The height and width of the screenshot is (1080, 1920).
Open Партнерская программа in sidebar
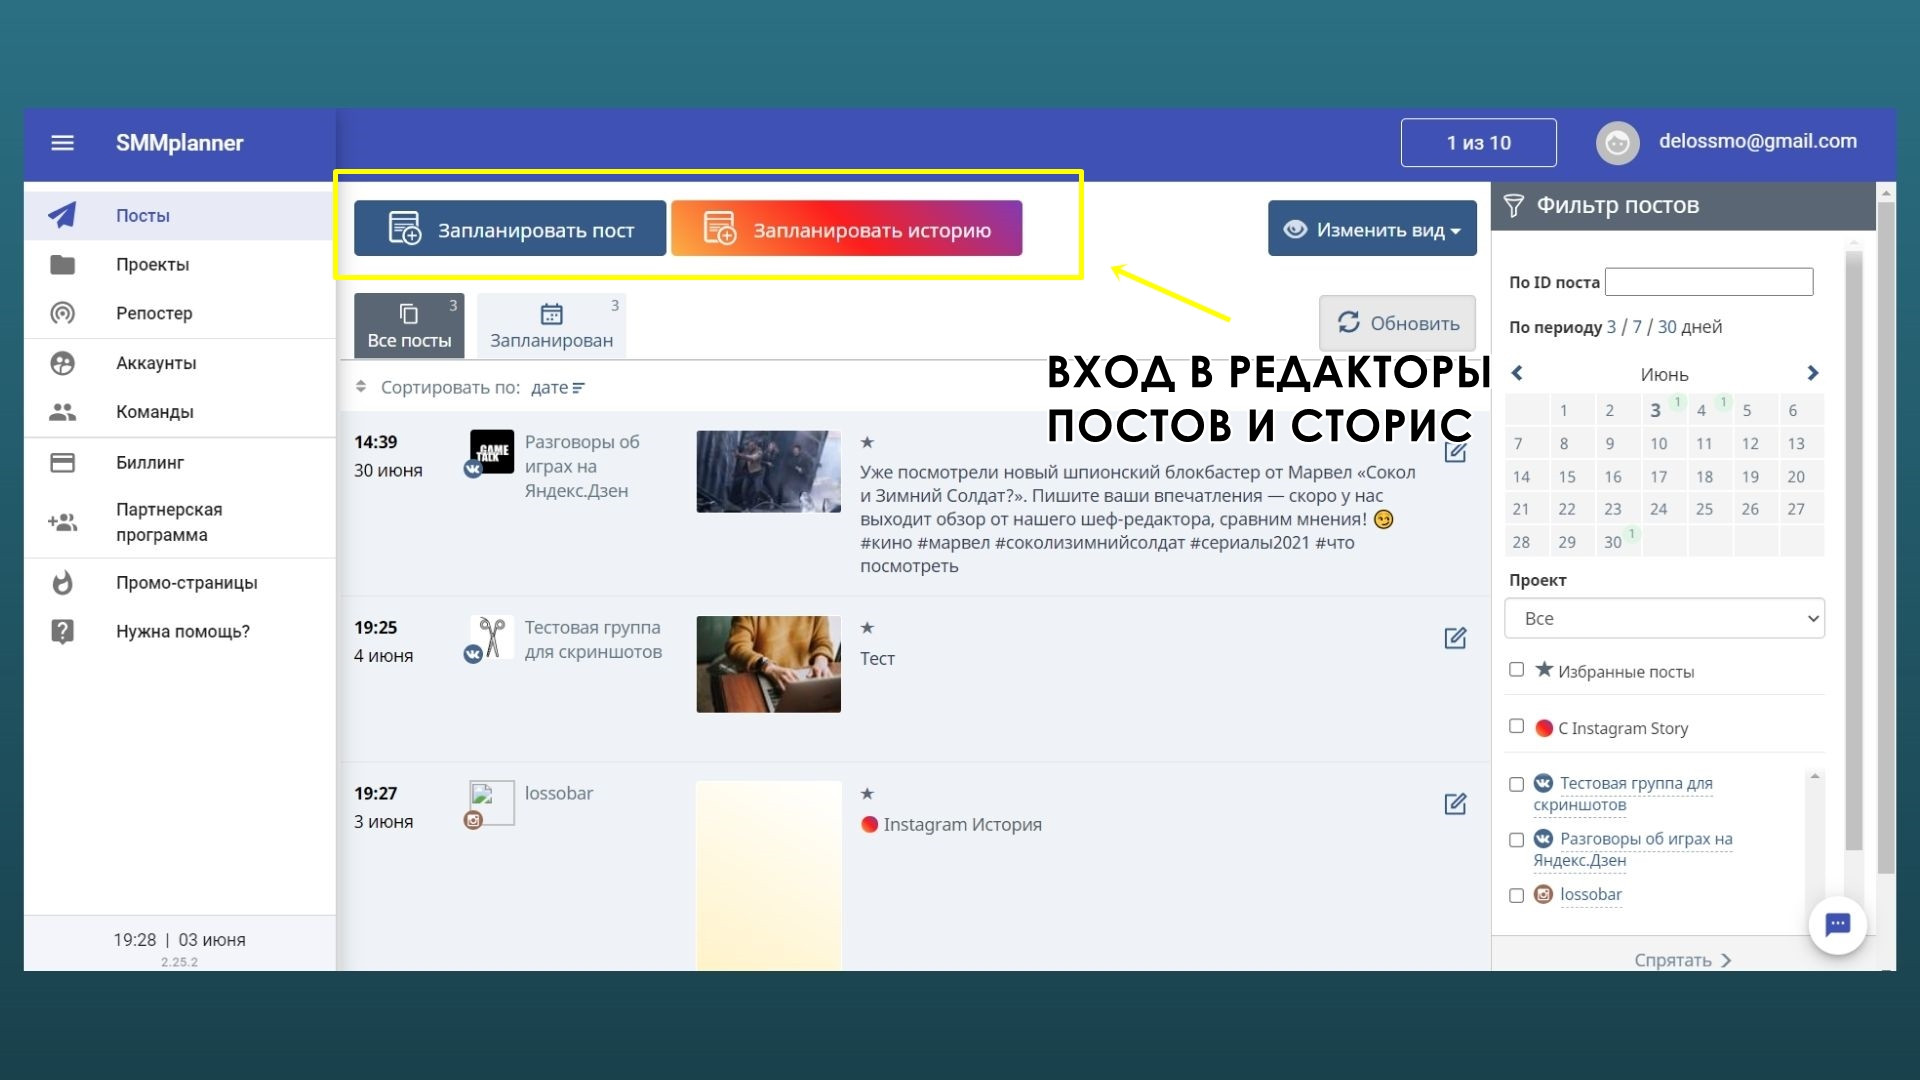point(180,522)
